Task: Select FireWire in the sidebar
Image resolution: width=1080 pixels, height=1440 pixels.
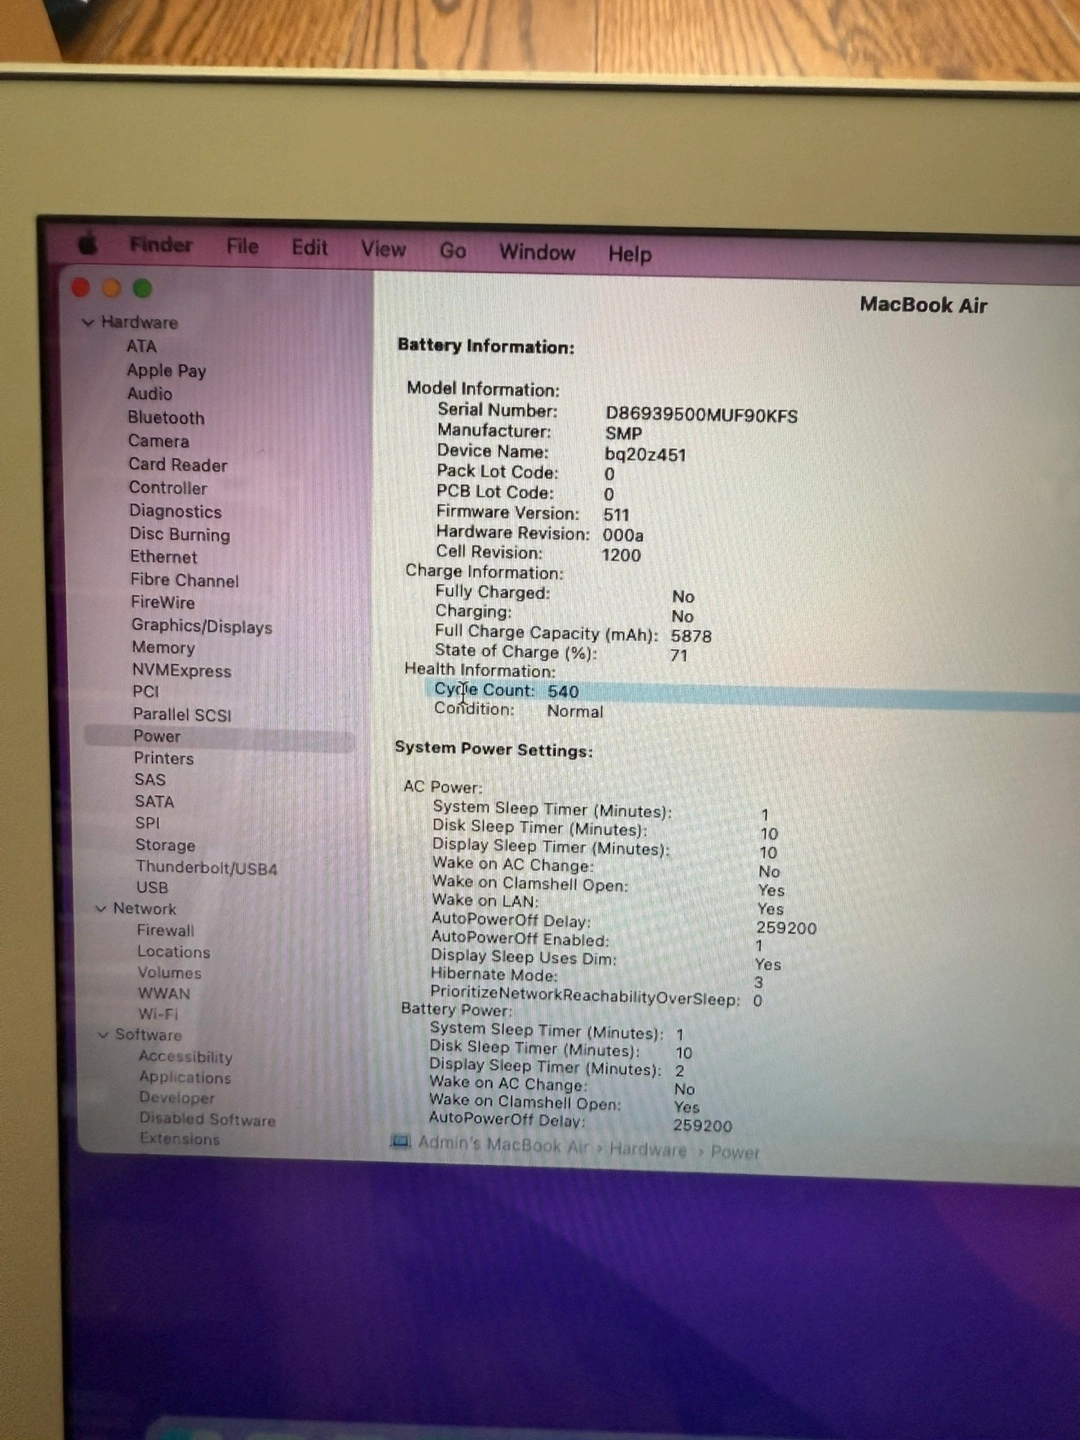Action: click(x=163, y=602)
